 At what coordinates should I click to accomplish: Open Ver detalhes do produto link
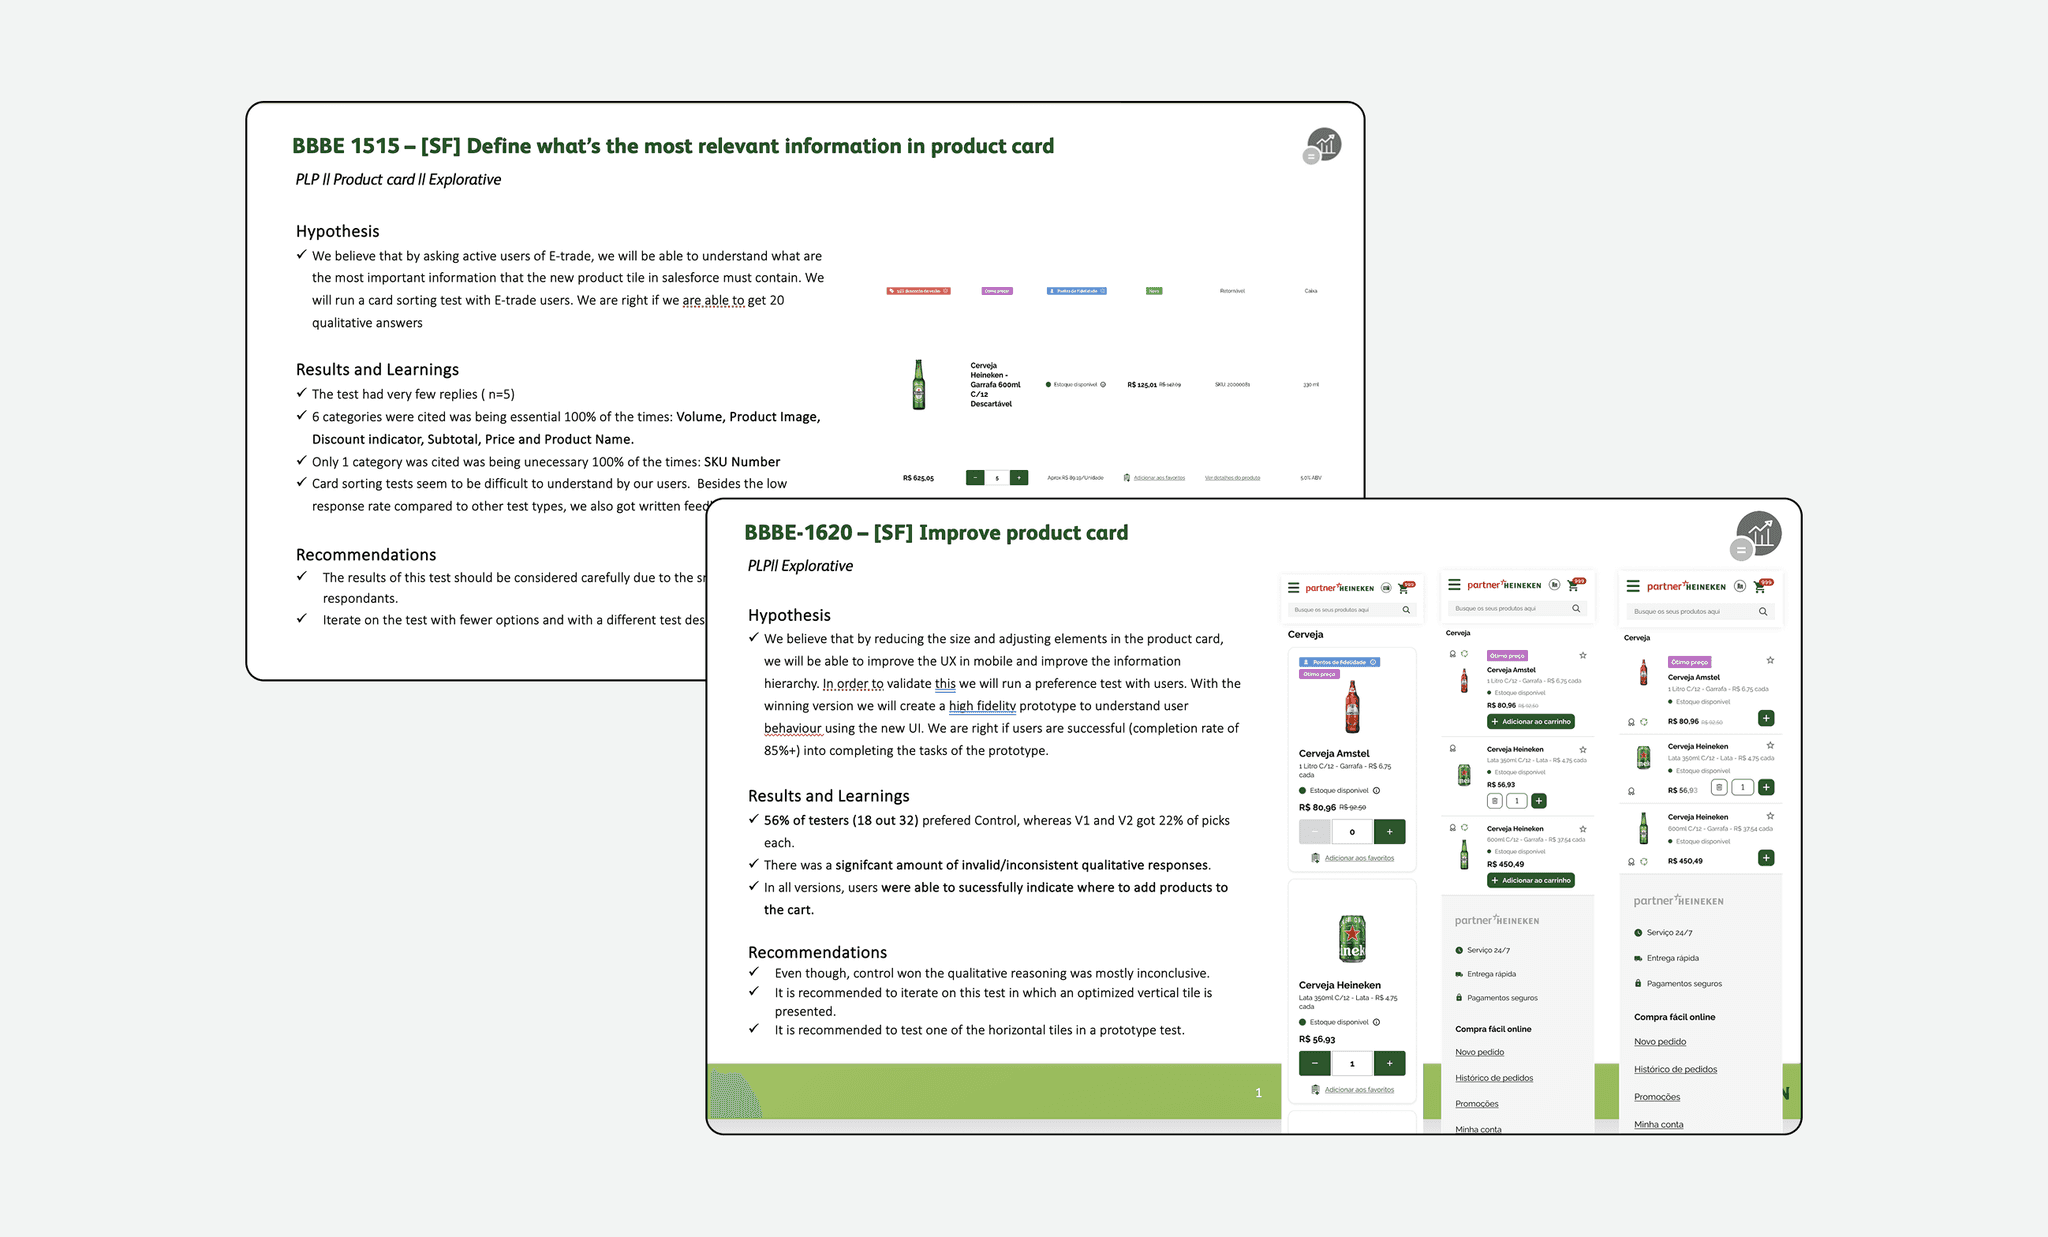coord(1232,478)
